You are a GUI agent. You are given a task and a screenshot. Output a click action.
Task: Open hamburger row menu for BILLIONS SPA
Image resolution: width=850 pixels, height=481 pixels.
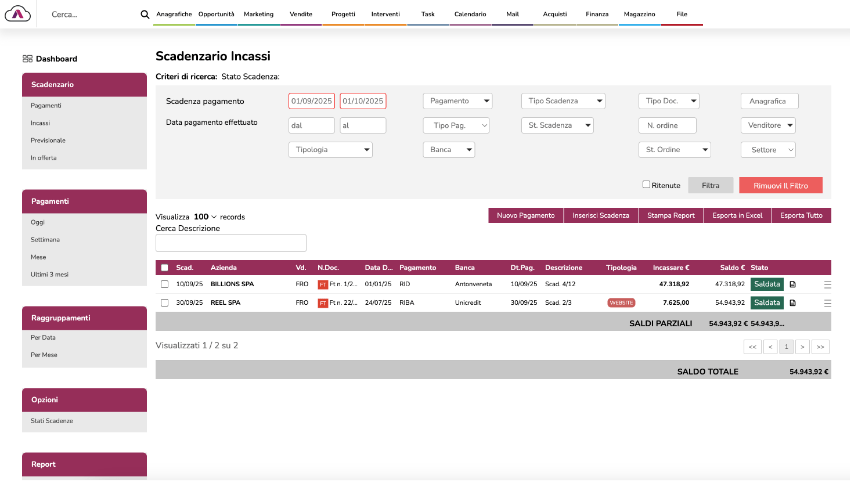pyautogui.click(x=827, y=284)
